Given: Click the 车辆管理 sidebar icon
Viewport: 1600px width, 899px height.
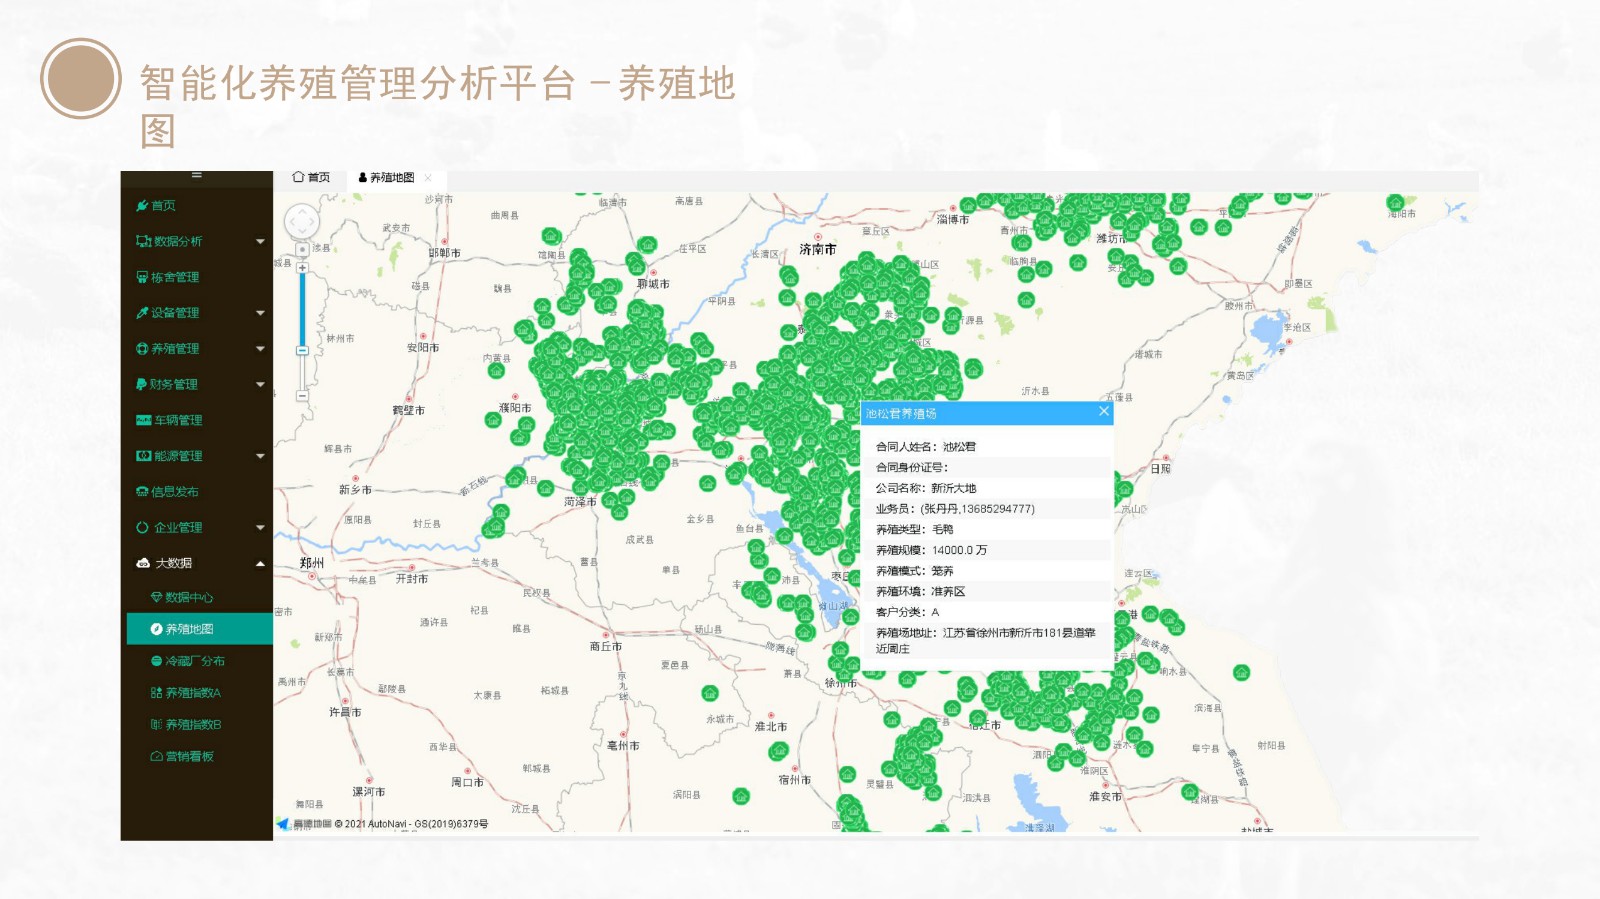Looking at the screenshot, I should [143, 421].
